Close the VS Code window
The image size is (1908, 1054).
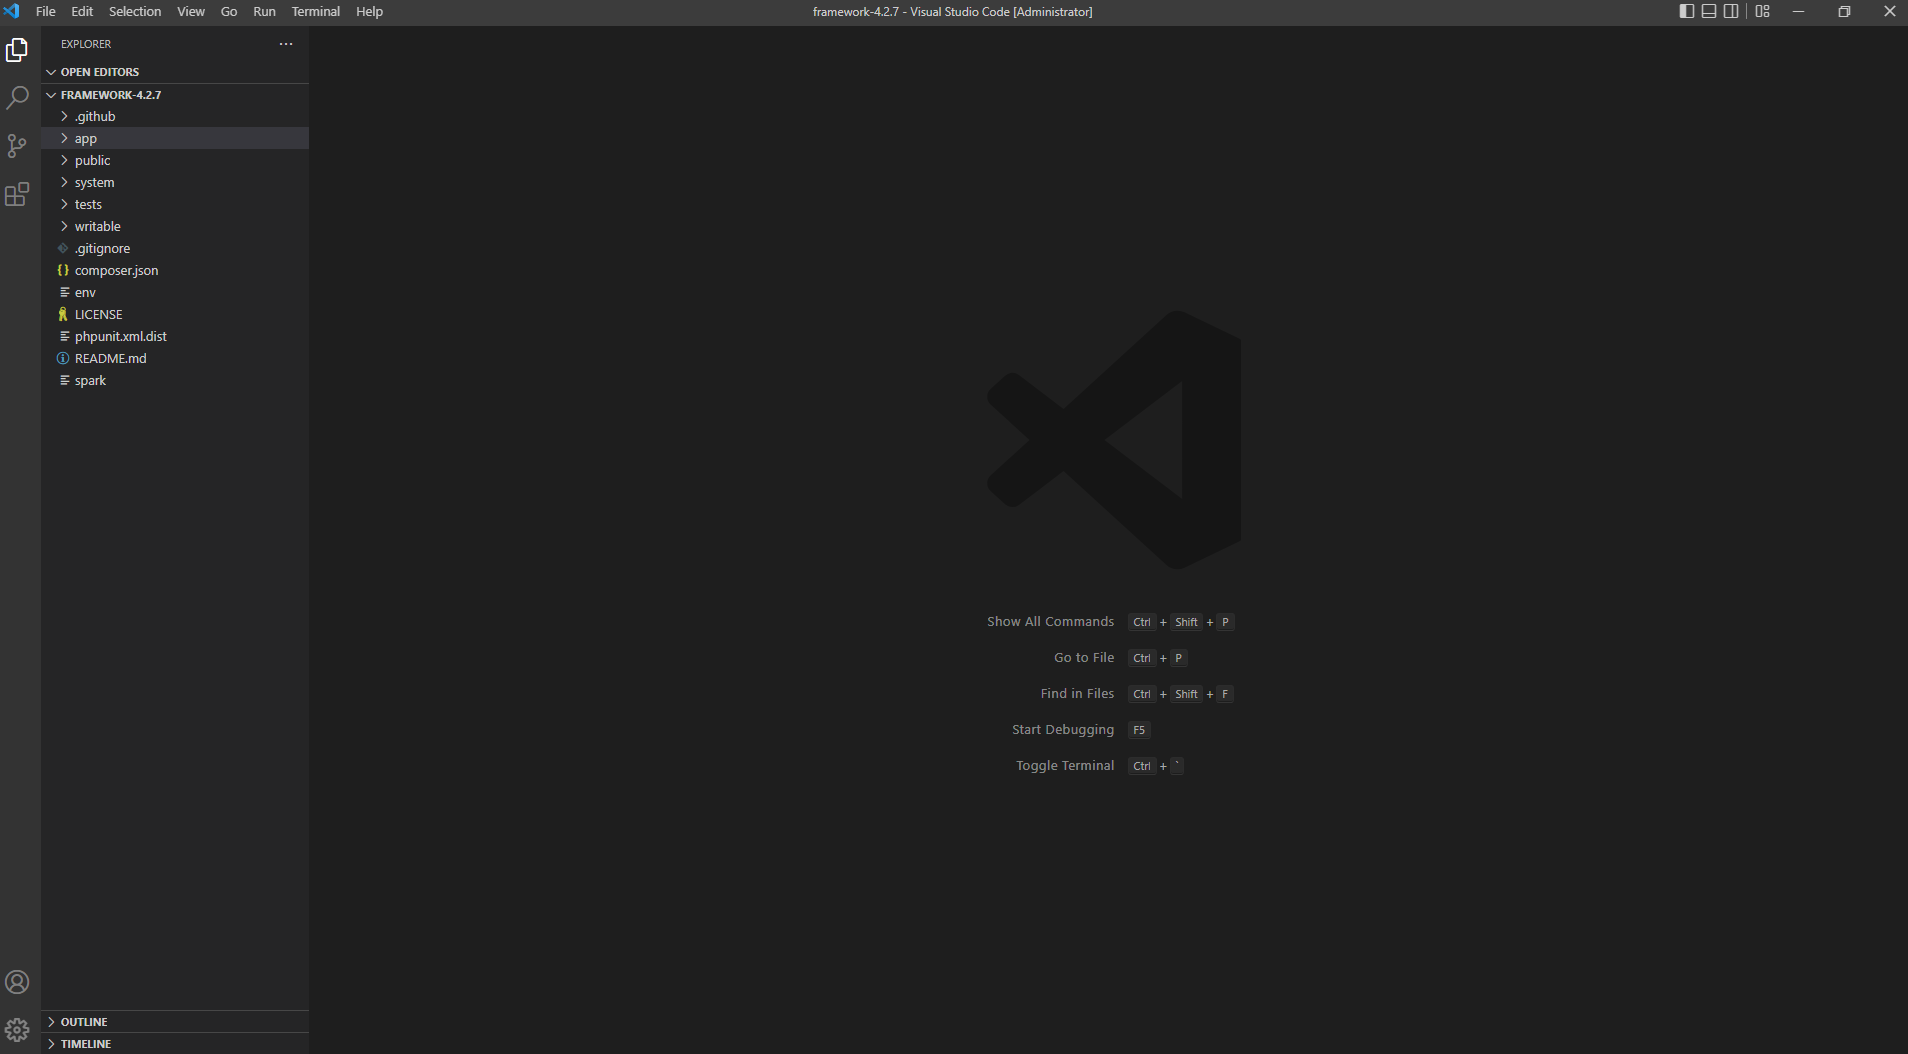(x=1889, y=11)
